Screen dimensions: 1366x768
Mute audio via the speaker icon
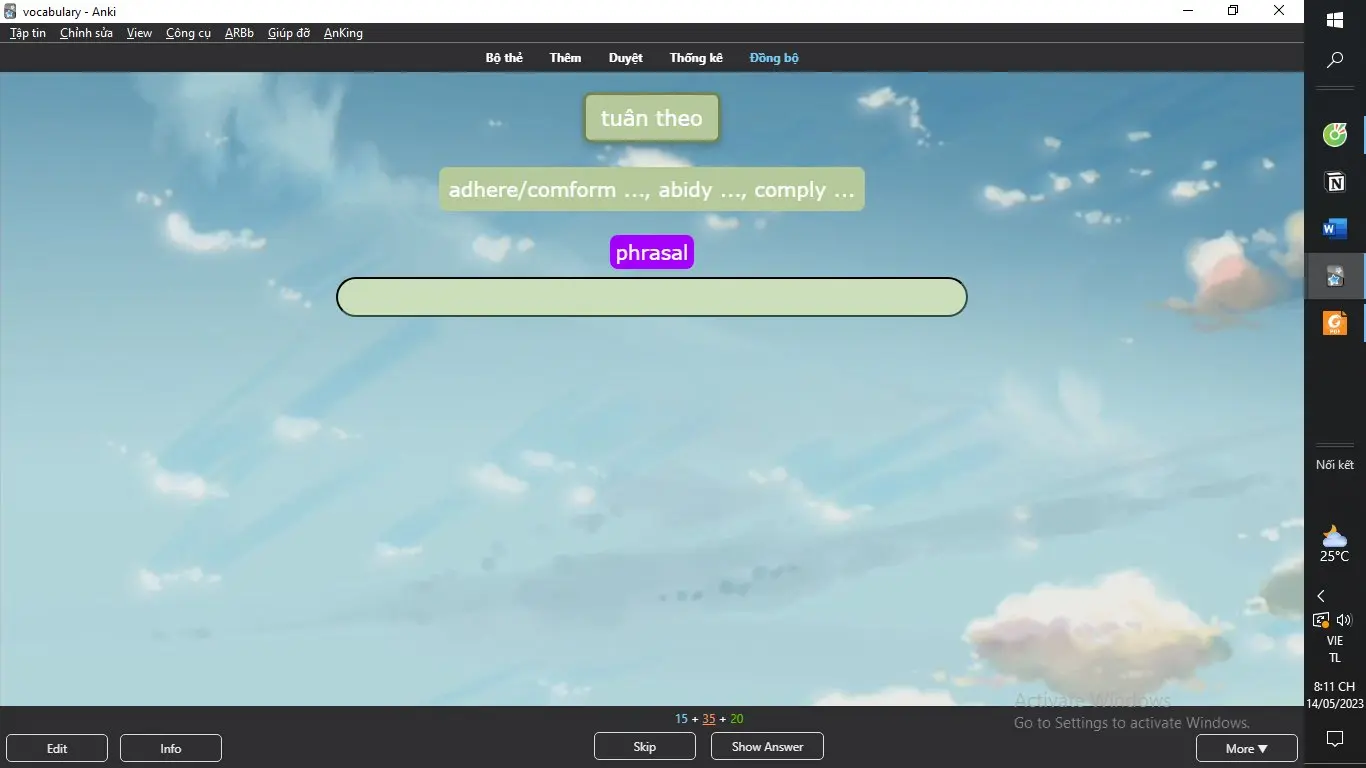tap(1345, 619)
